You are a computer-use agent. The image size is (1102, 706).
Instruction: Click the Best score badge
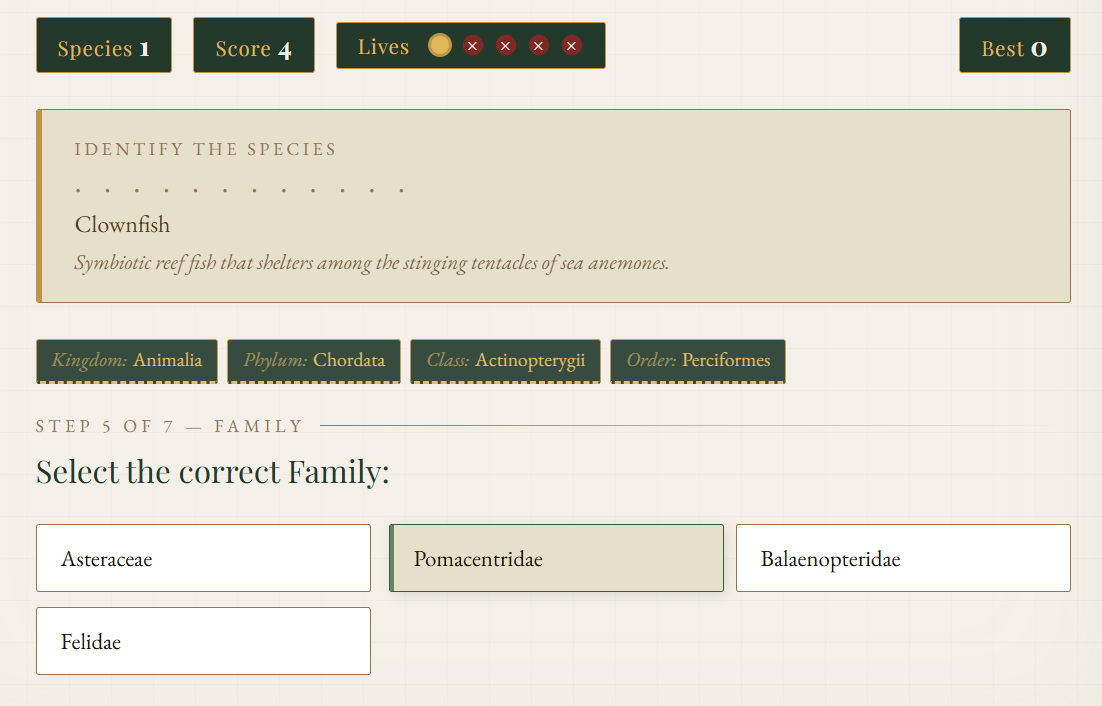pyautogui.click(x=1014, y=46)
